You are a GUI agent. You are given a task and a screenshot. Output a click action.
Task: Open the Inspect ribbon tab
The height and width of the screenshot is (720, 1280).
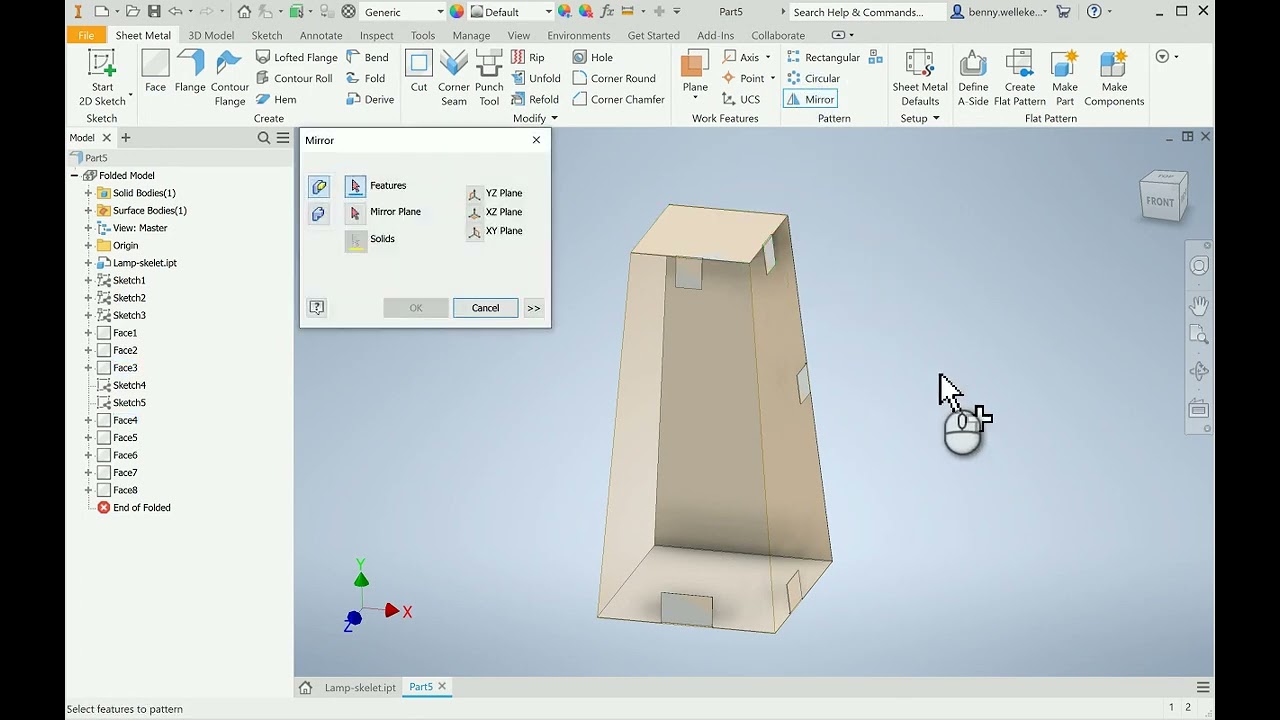(x=377, y=35)
